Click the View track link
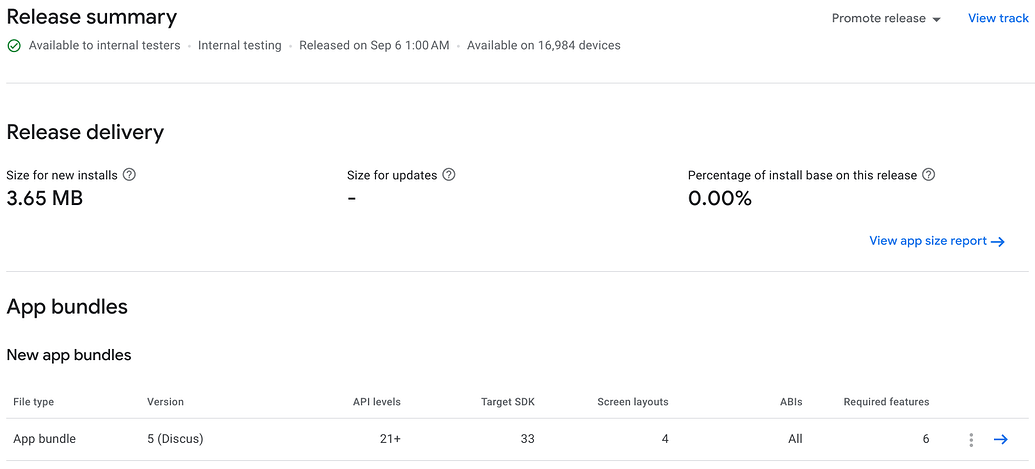 (998, 18)
